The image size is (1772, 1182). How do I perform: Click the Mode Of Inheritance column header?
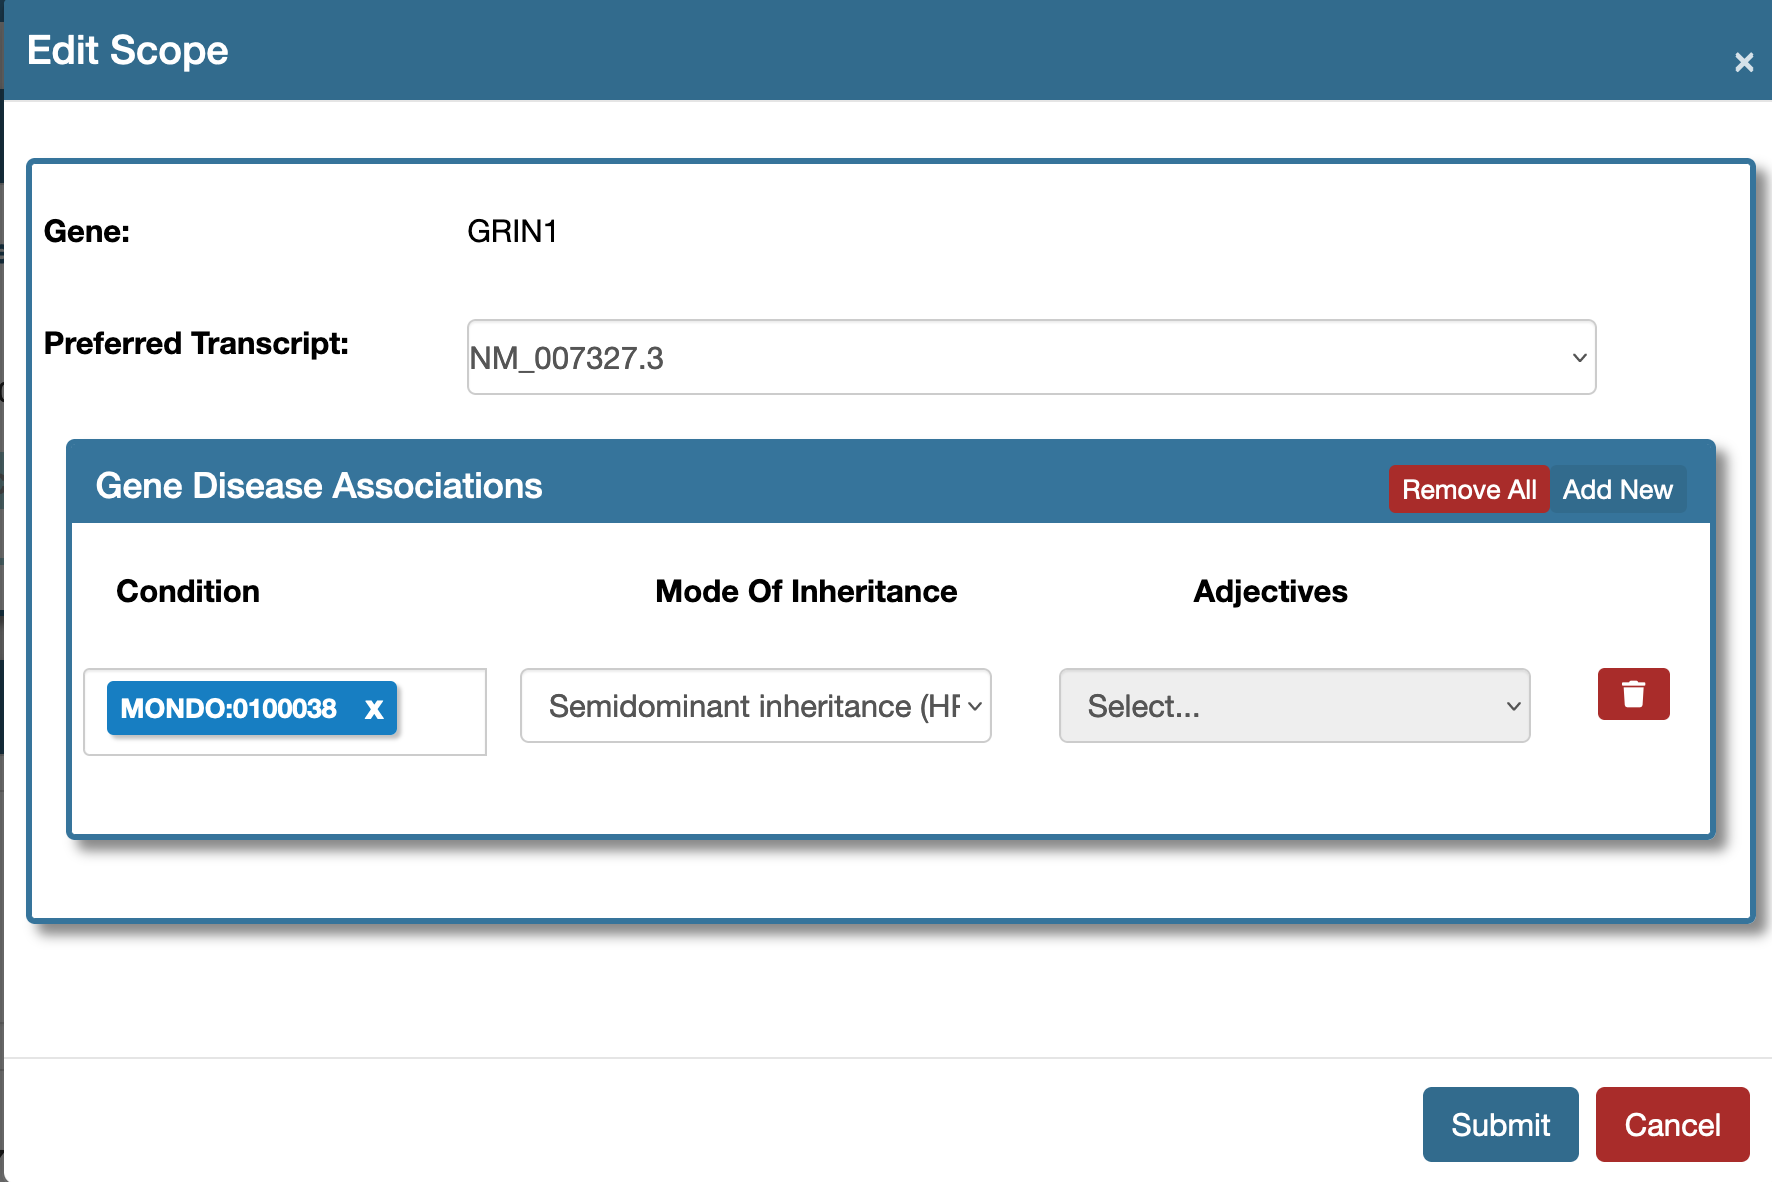(806, 591)
